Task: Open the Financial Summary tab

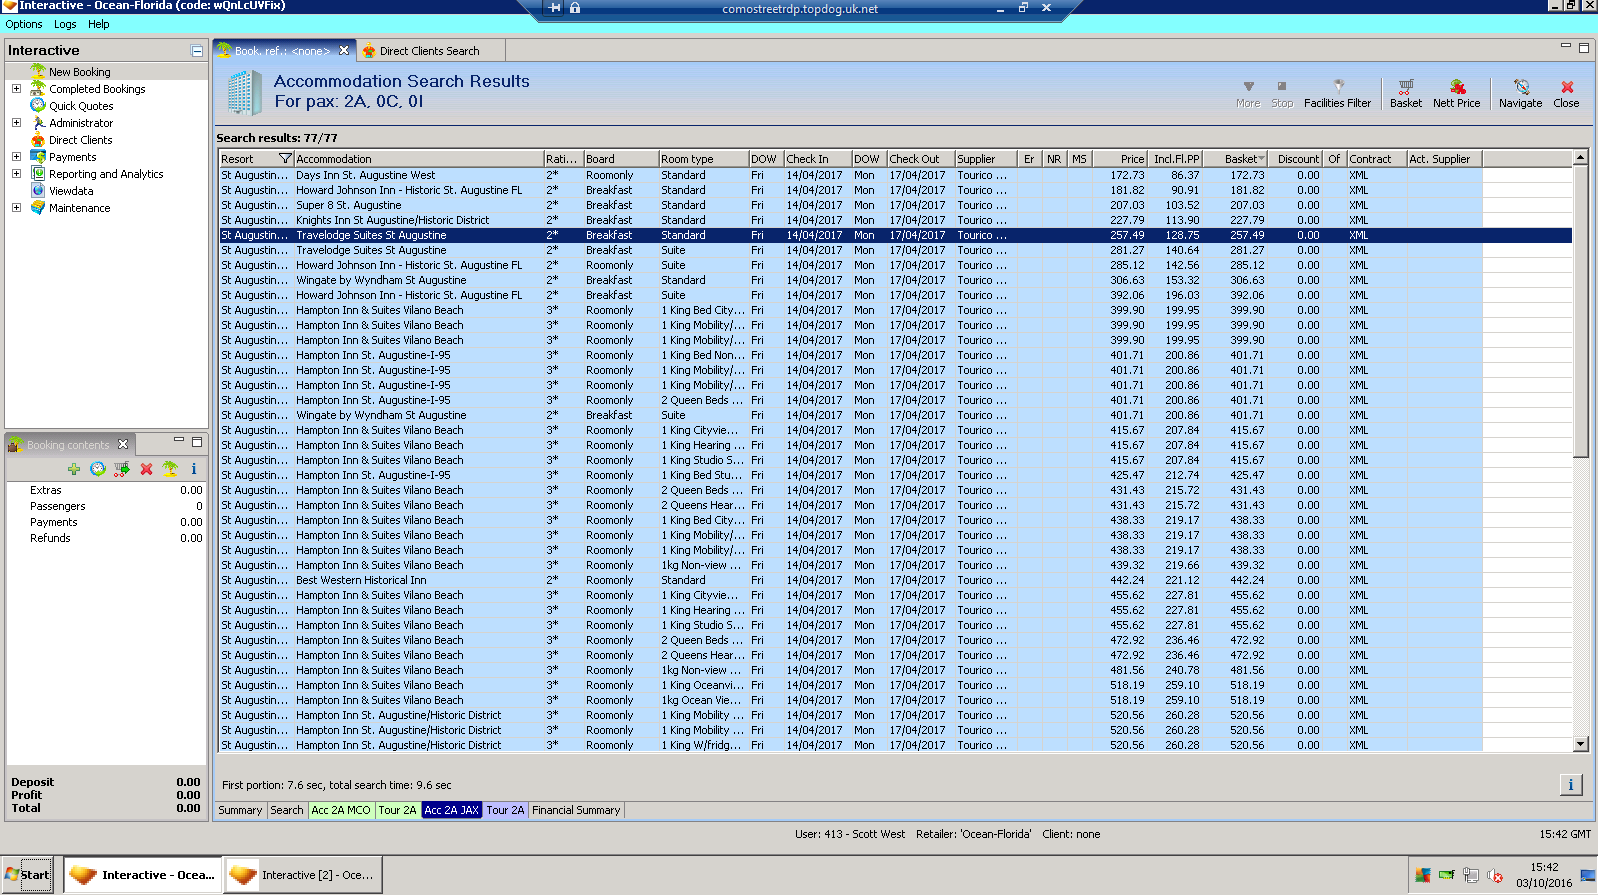Action: coord(576,810)
